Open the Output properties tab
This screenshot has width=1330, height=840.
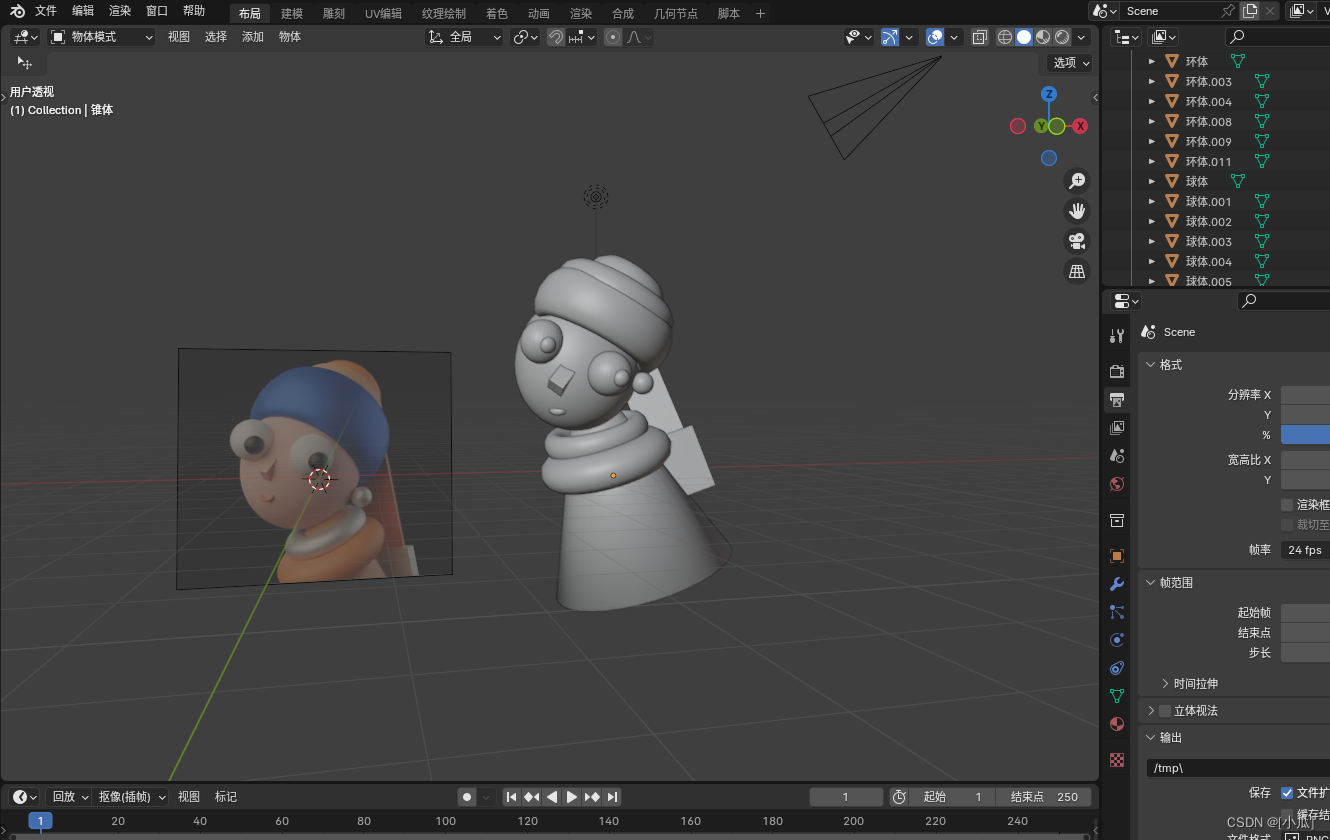pos(1117,399)
